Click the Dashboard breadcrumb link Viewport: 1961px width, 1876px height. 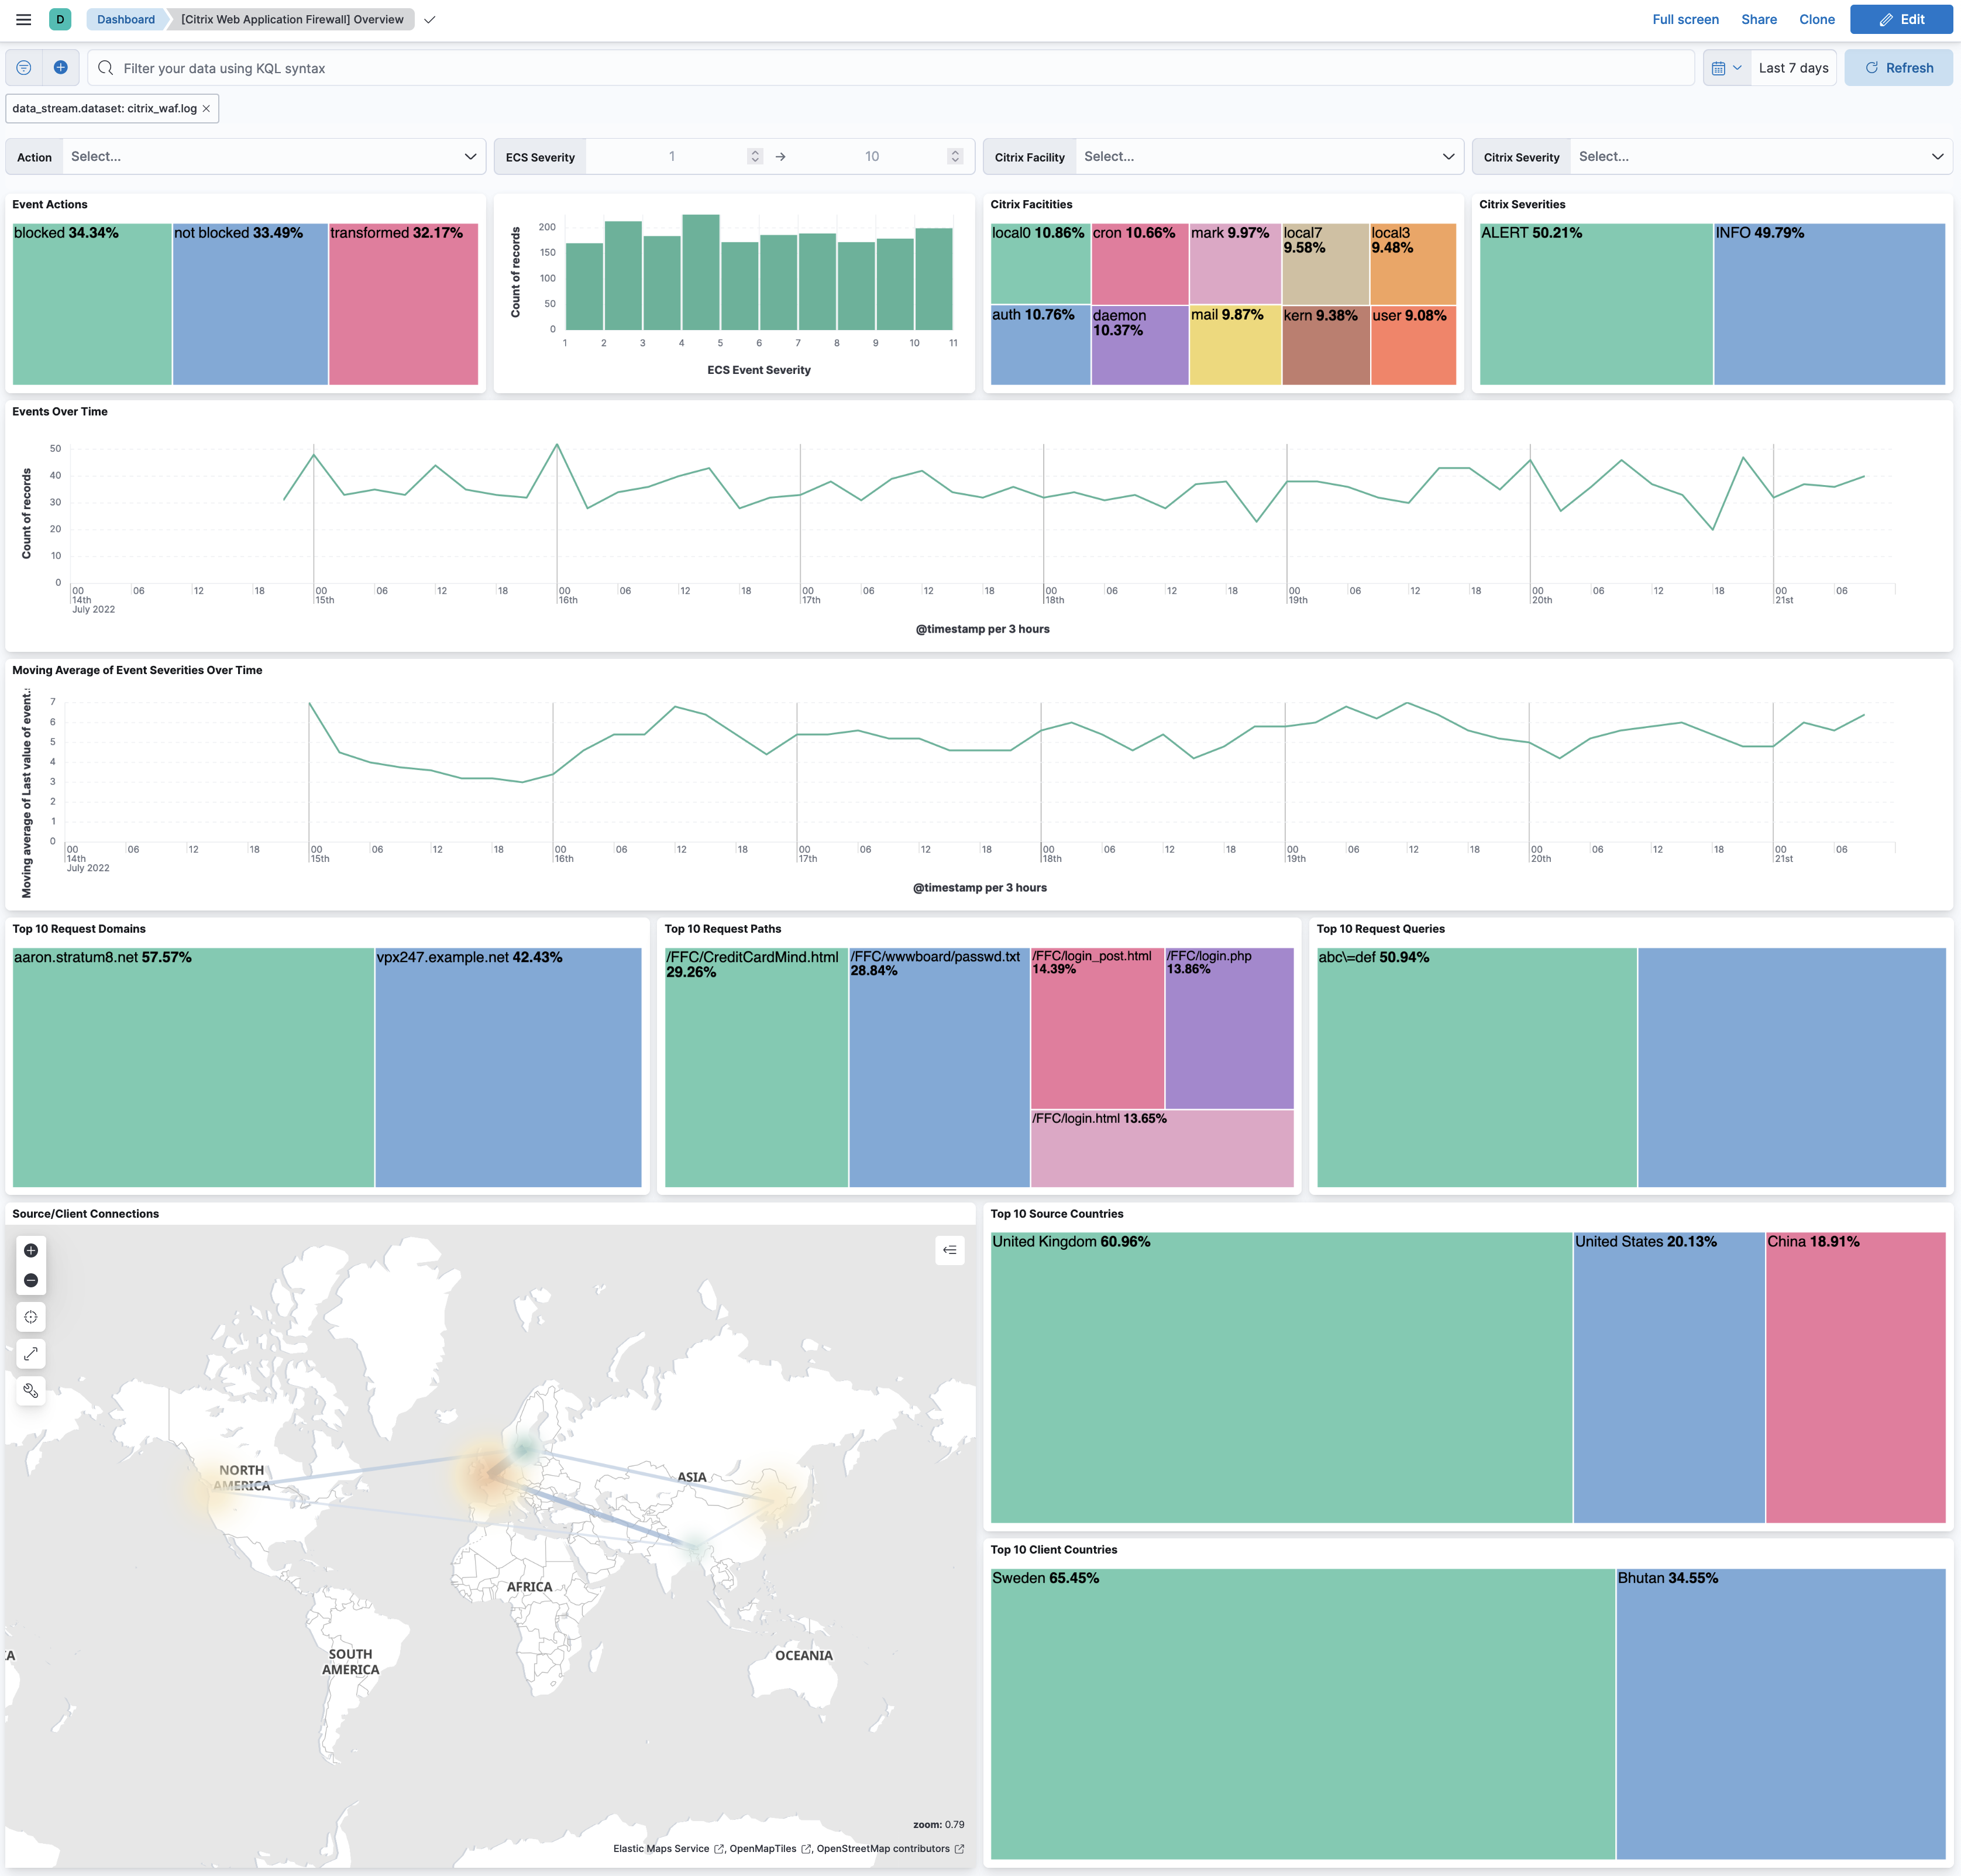[x=125, y=19]
